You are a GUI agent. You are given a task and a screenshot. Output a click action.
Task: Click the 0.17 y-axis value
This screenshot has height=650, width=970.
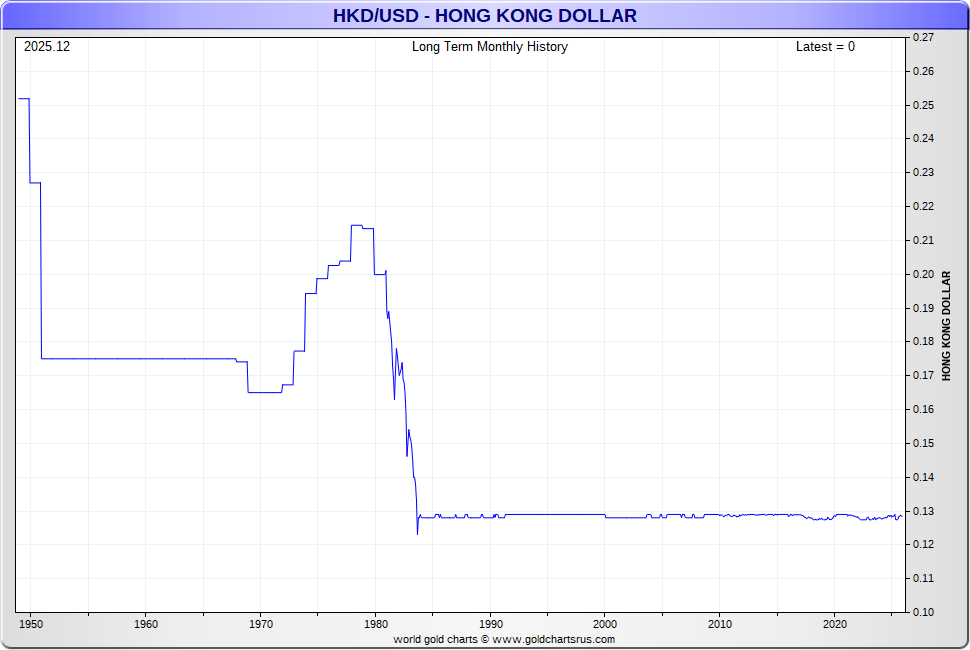(x=924, y=375)
